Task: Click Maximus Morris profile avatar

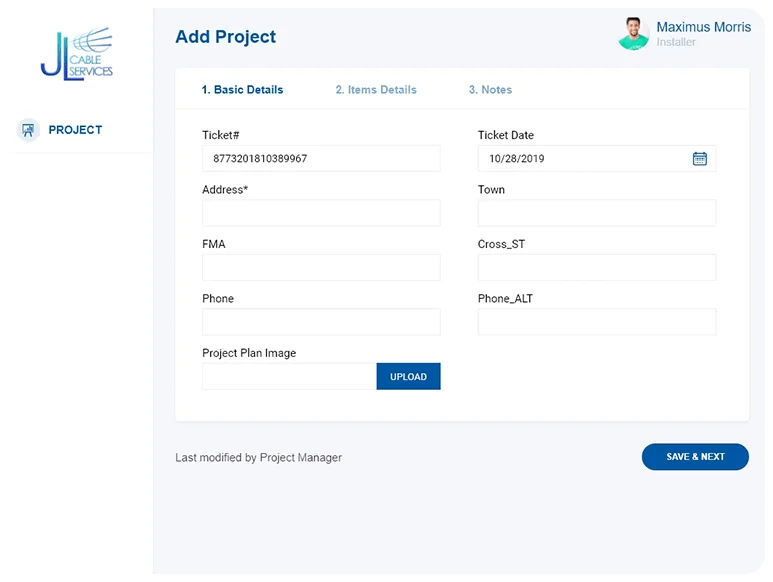Action: point(634,34)
